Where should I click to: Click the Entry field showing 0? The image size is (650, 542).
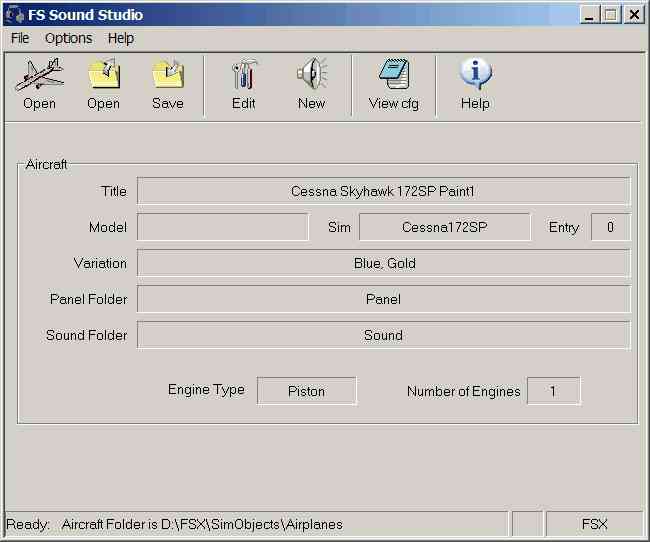(610, 227)
